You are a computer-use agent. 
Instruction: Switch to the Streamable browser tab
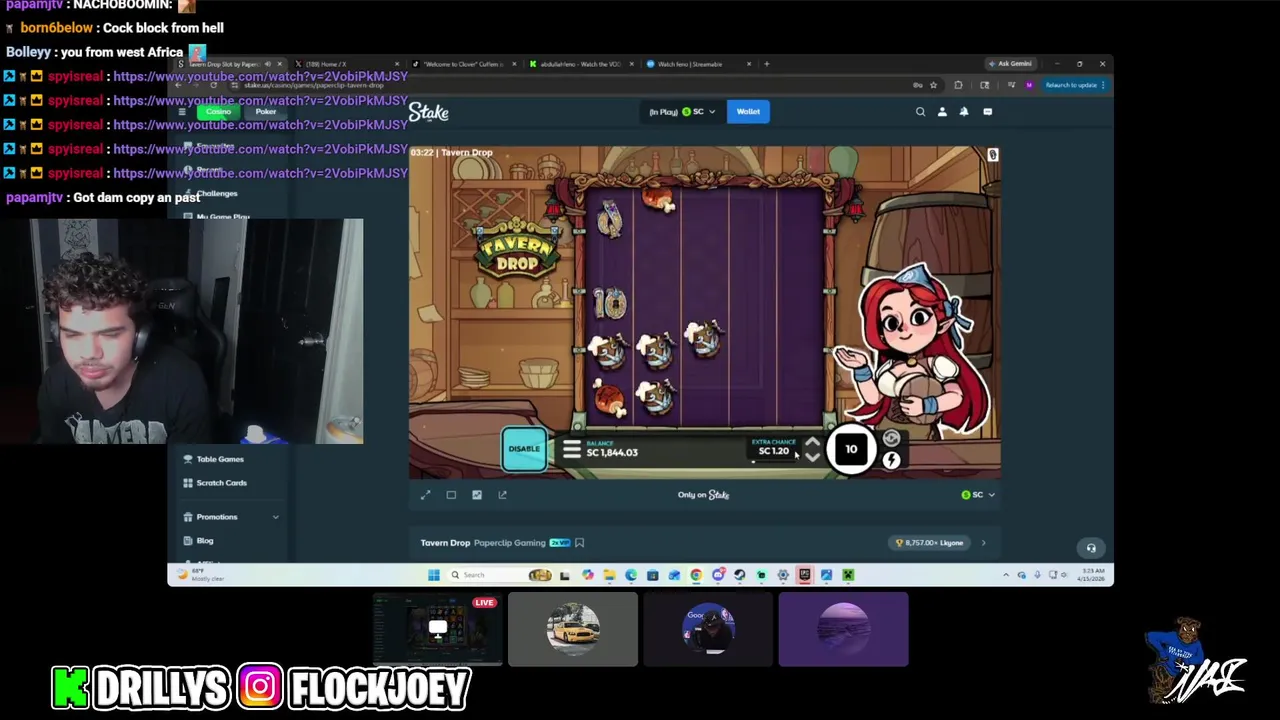coord(698,64)
